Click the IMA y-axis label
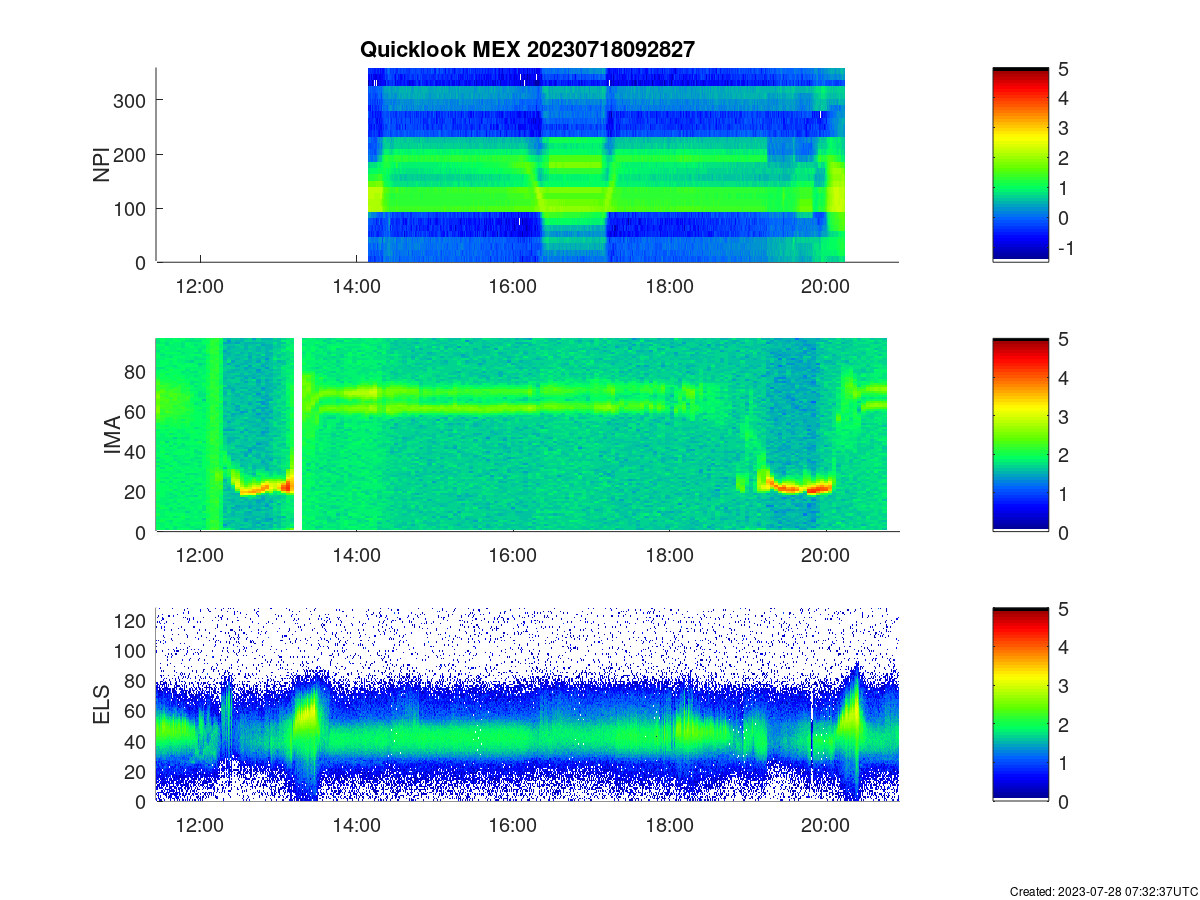Screen dimensions: 1200x900 112,436
